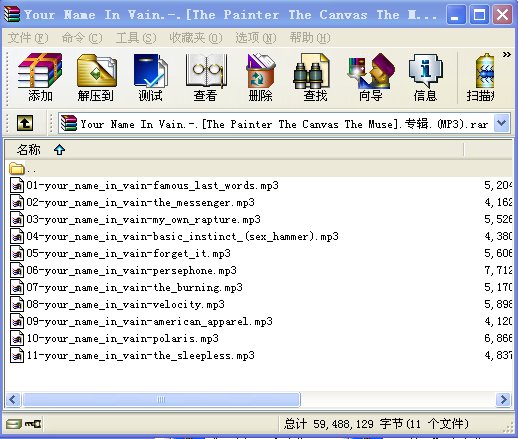Show archive 信息 (Info)
This screenshot has height=439, width=518.
coord(425,77)
